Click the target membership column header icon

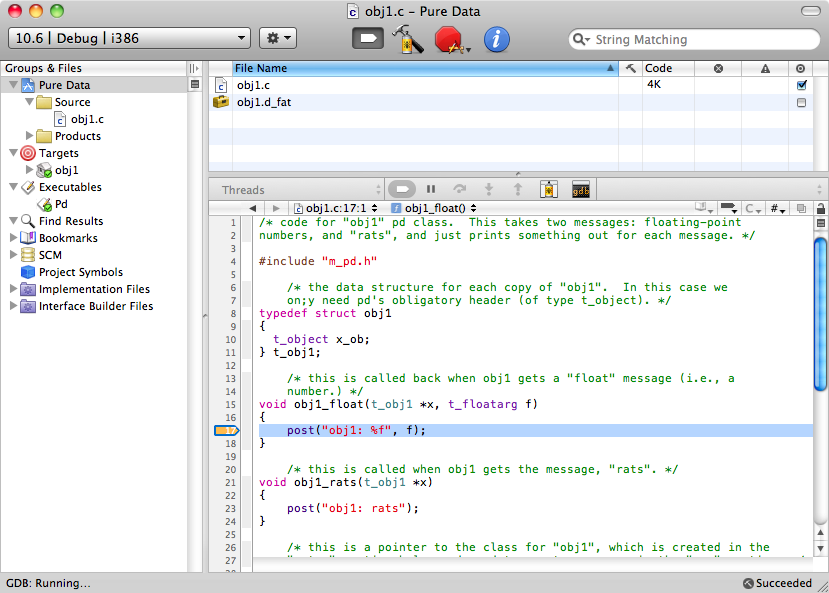[800, 68]
